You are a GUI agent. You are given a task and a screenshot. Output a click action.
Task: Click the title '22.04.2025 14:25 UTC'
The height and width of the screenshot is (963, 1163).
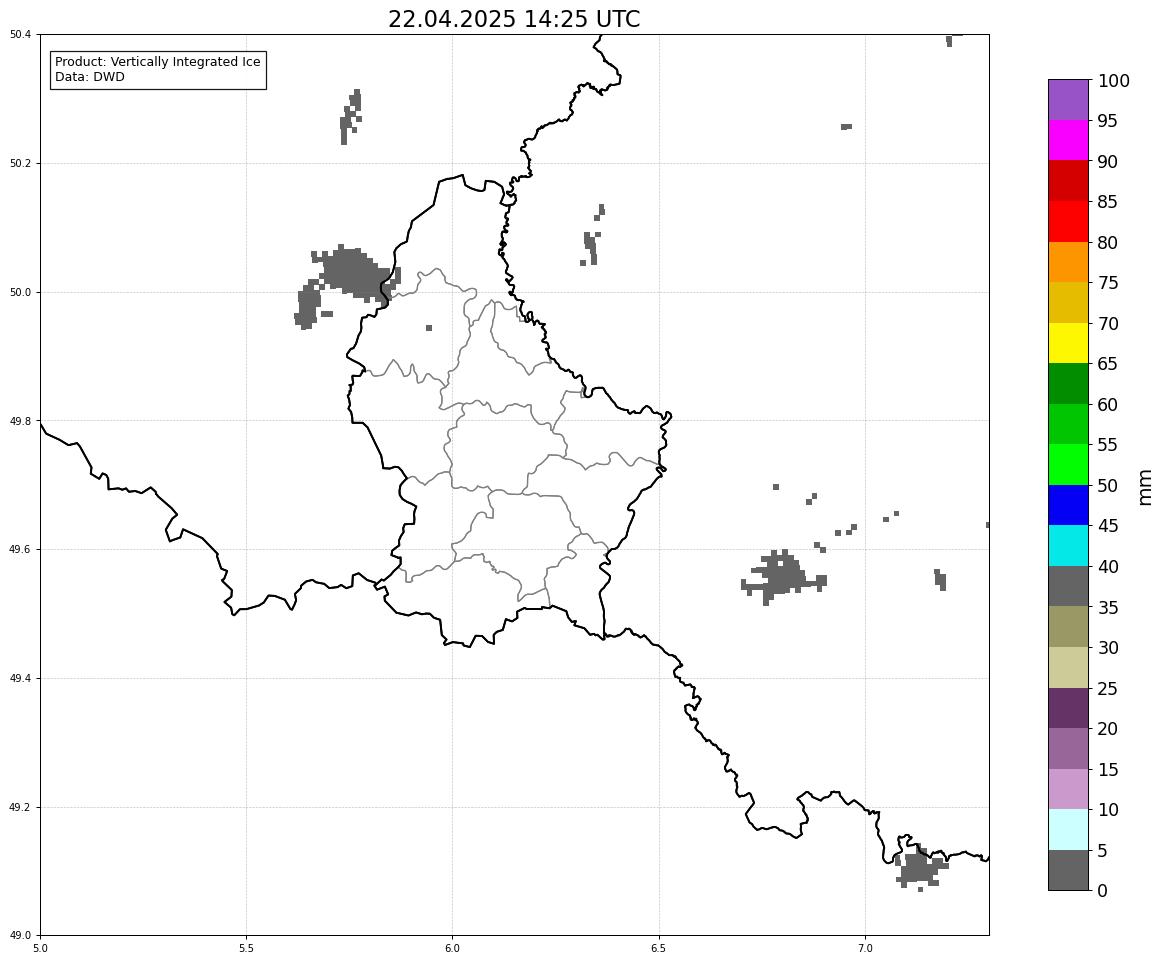[x=514, y=19]
